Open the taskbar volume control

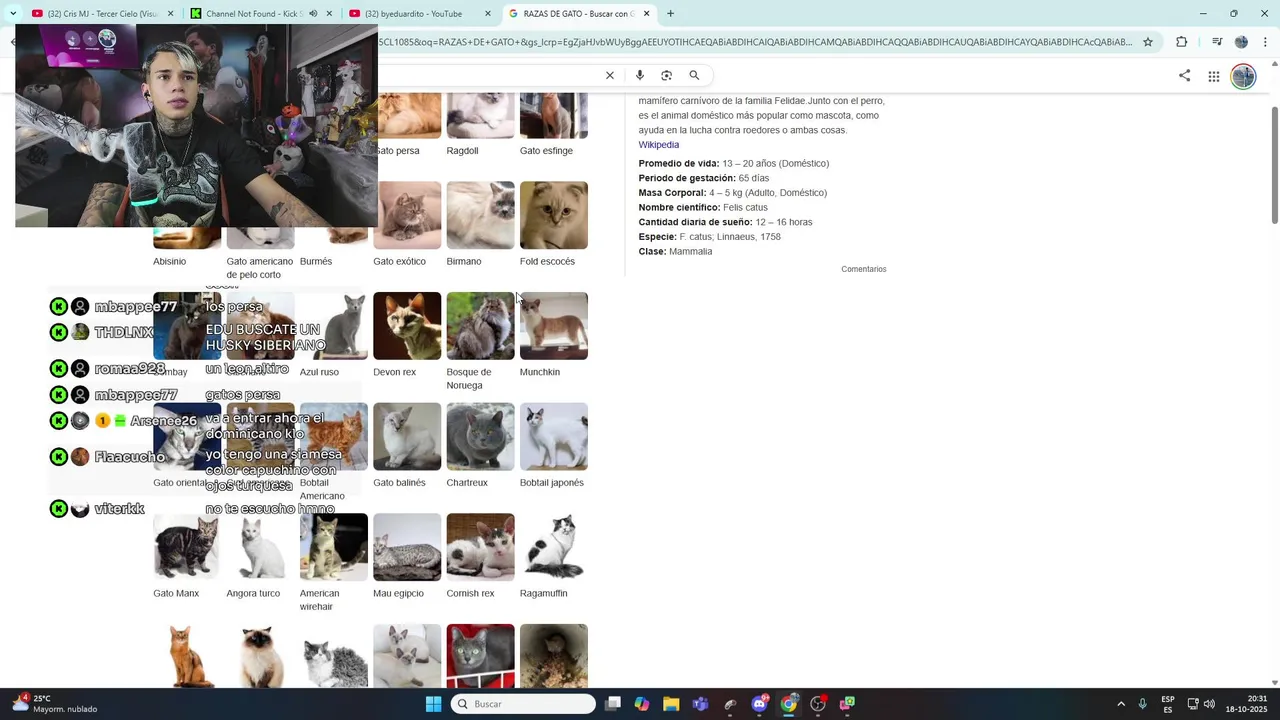pos(1209,704)
